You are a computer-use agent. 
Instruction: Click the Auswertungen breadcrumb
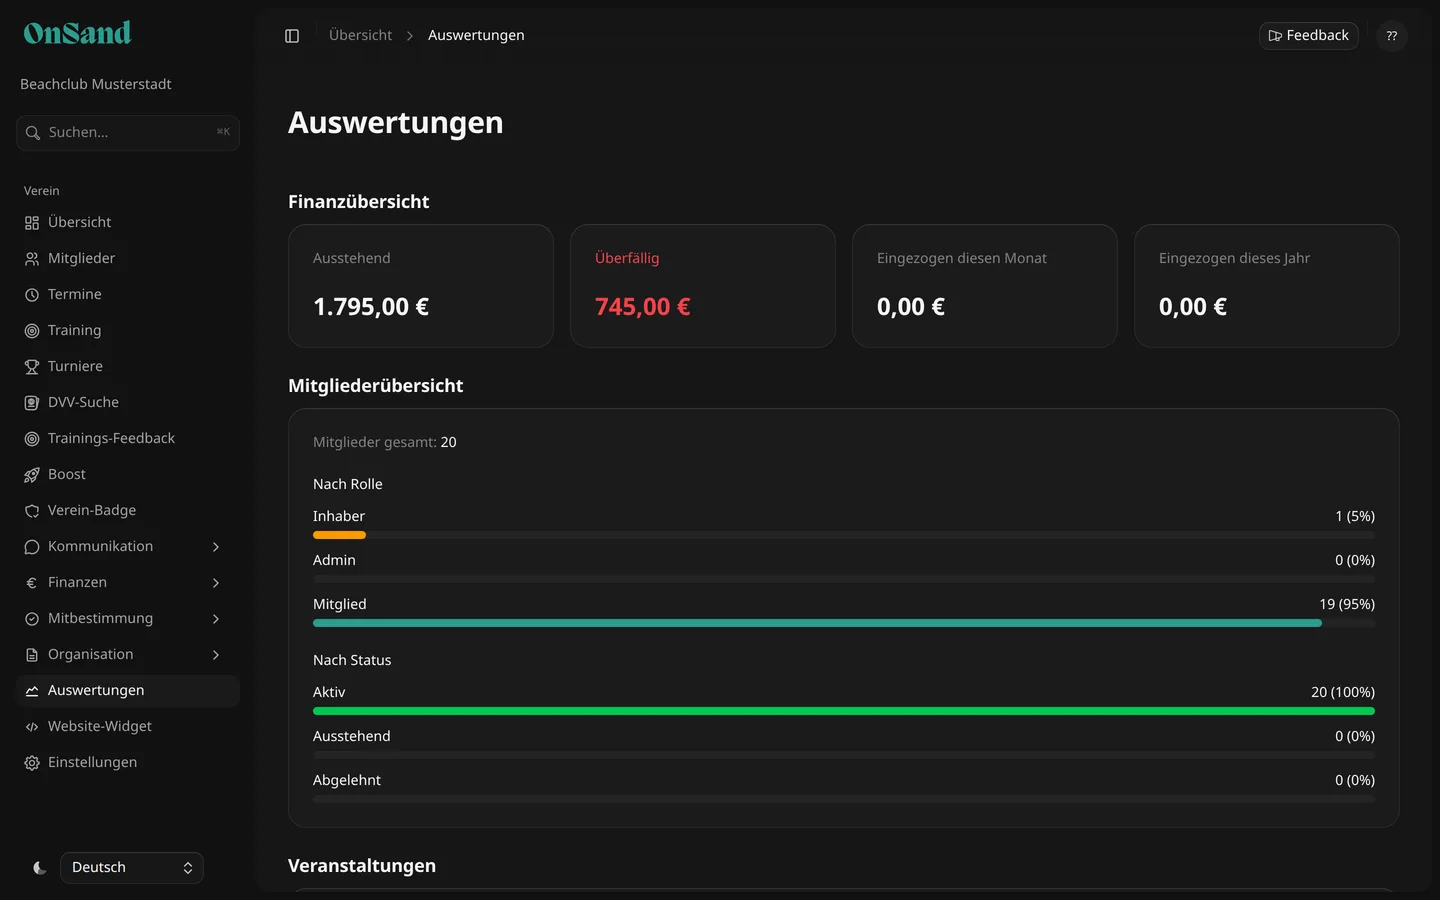(x=476, y=36)
